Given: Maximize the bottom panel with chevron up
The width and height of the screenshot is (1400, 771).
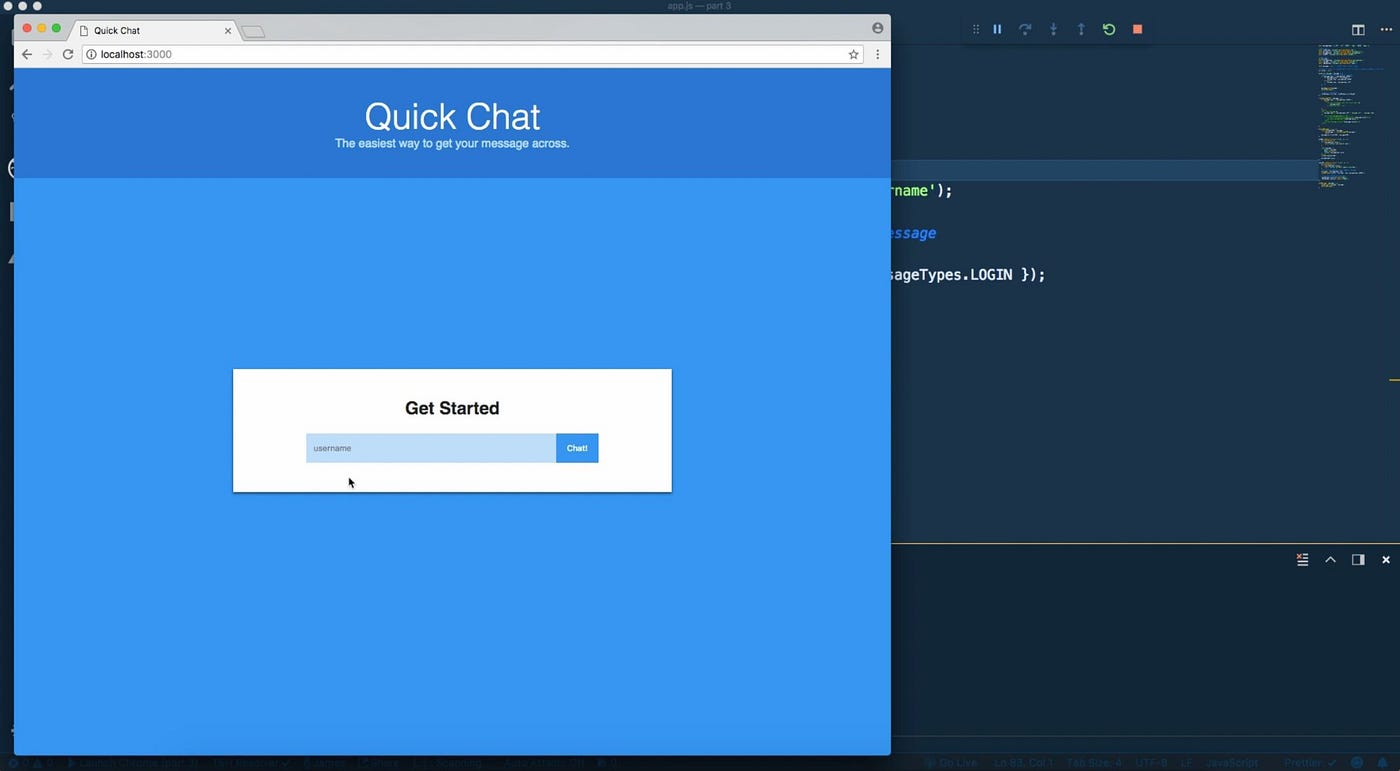Looking at the screenshot, I should 1330,560.
